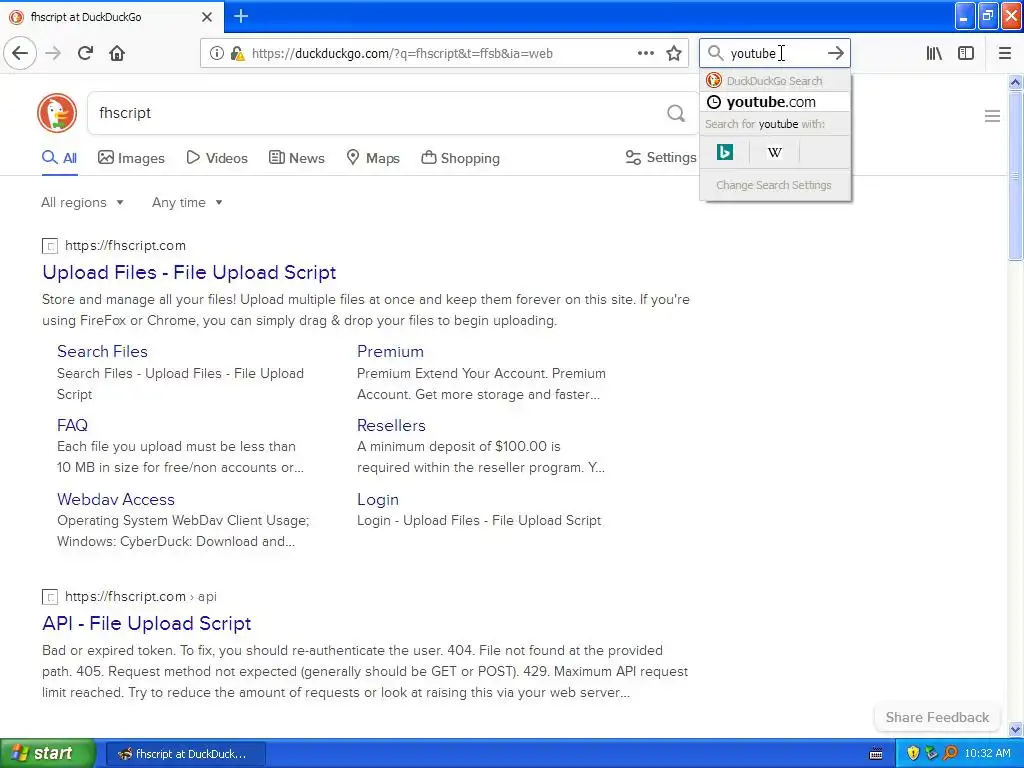Image resolution: width=1024 pixels, height=768 pixels.
Task: Search youtube with Wikipedia engine
Action: pos(775,152)
